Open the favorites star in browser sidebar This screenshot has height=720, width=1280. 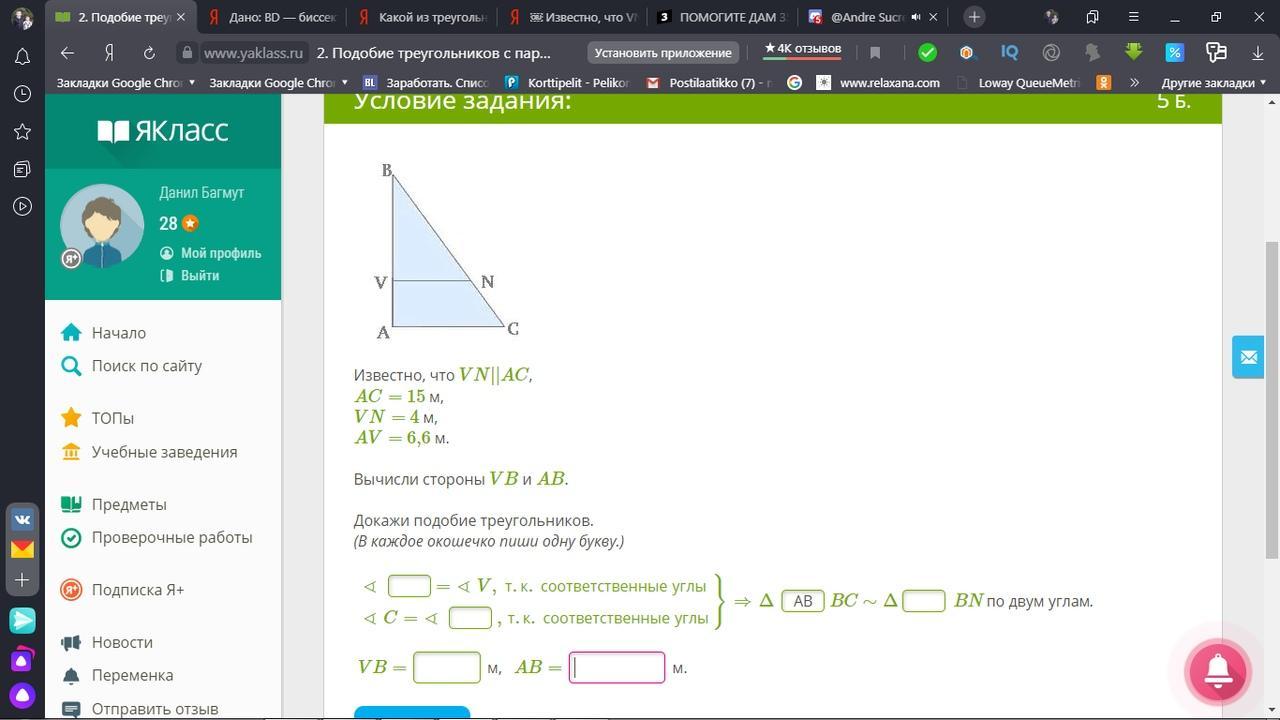pyautogui.click(x=22, y=132)
